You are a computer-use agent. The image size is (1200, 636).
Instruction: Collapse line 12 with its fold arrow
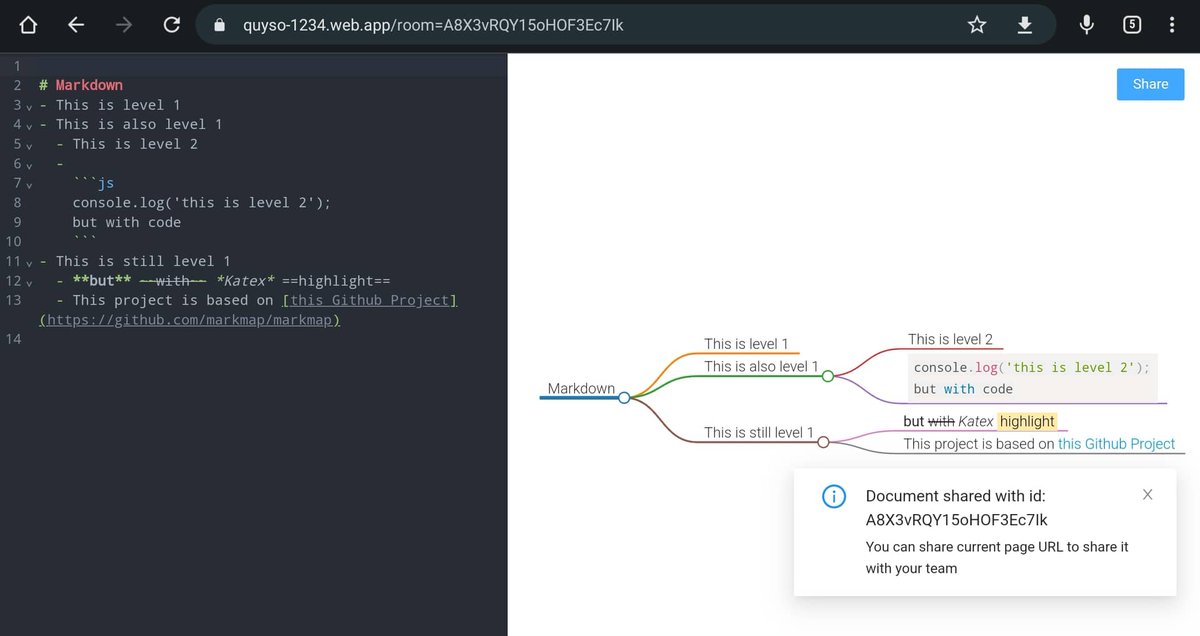(x=27, y=283)
